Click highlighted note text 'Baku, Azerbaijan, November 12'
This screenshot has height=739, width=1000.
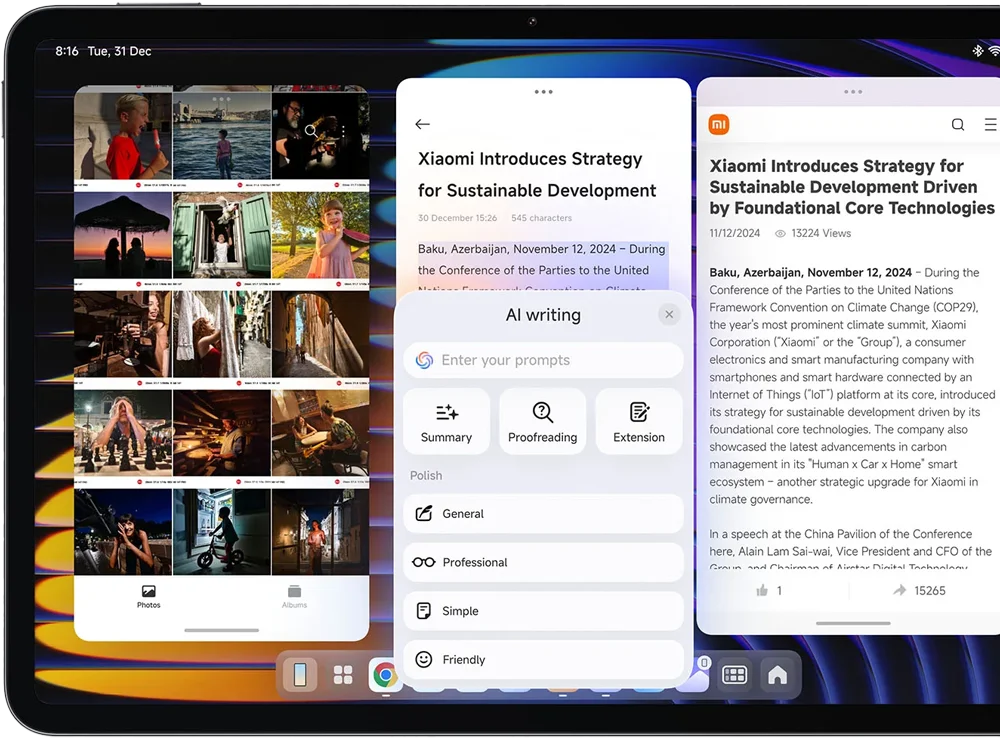(502, 249)
